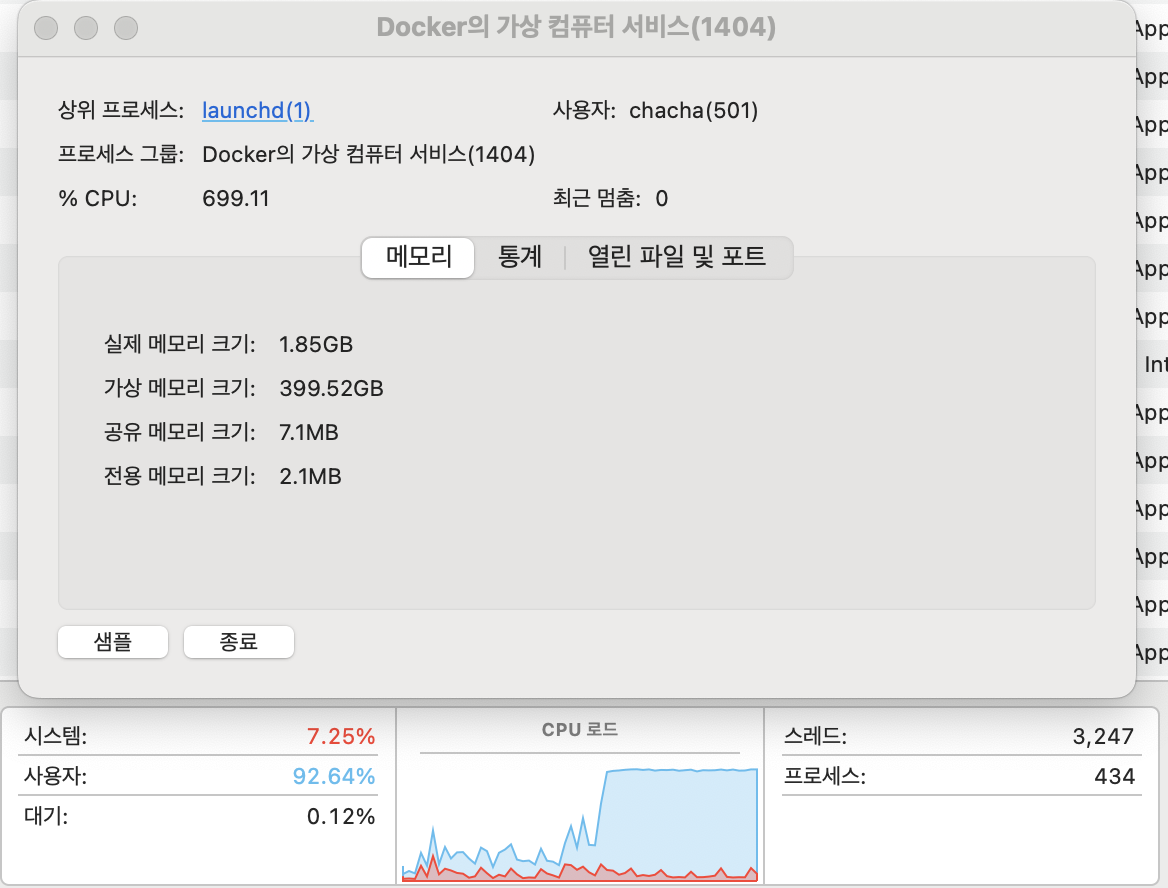Zoom the Docker process info window
This screenshot has height=888, width=1168.
126,28
